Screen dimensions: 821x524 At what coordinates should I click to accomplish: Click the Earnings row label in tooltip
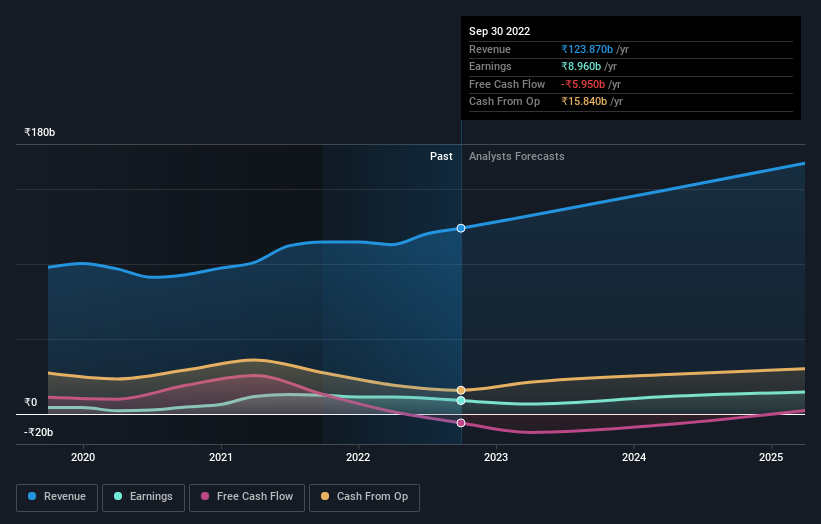tap(490, 66)
